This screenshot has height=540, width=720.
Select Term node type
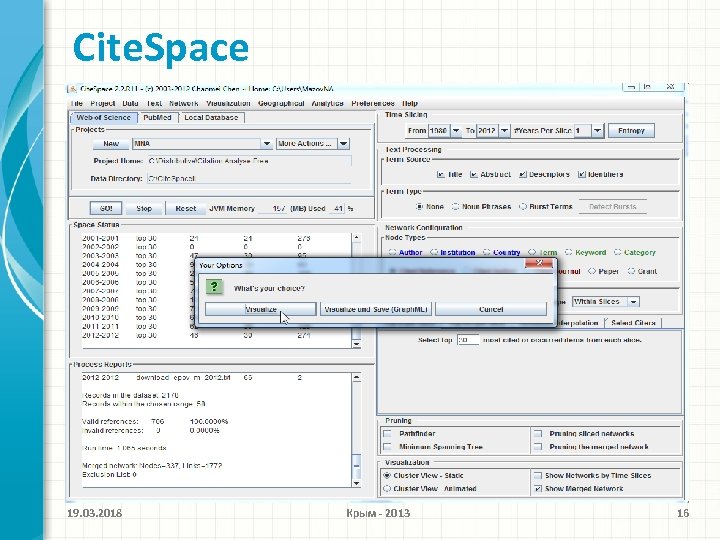click(x=532, y=253)
